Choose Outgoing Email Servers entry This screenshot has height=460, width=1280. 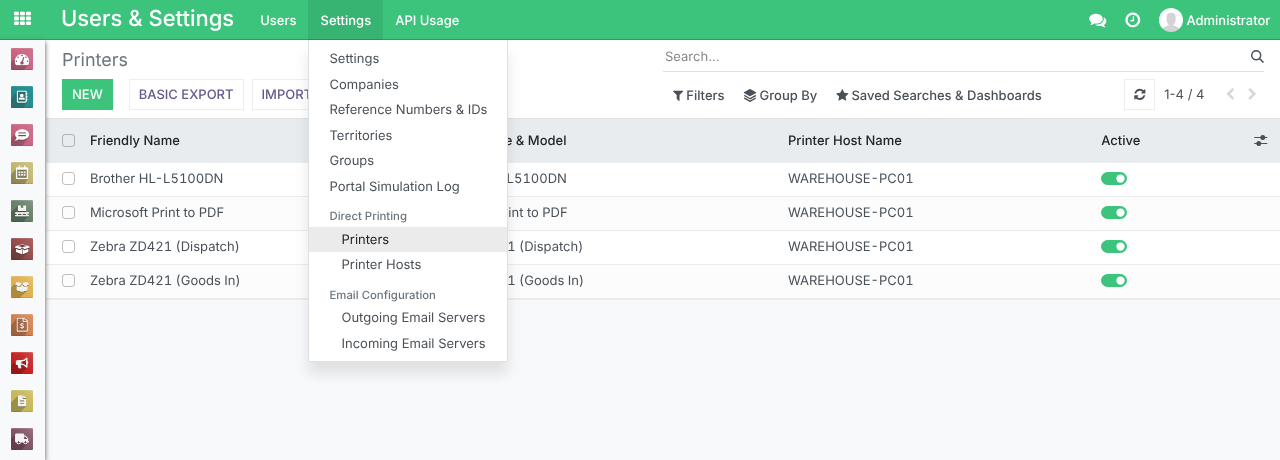[x=408, y=318]
